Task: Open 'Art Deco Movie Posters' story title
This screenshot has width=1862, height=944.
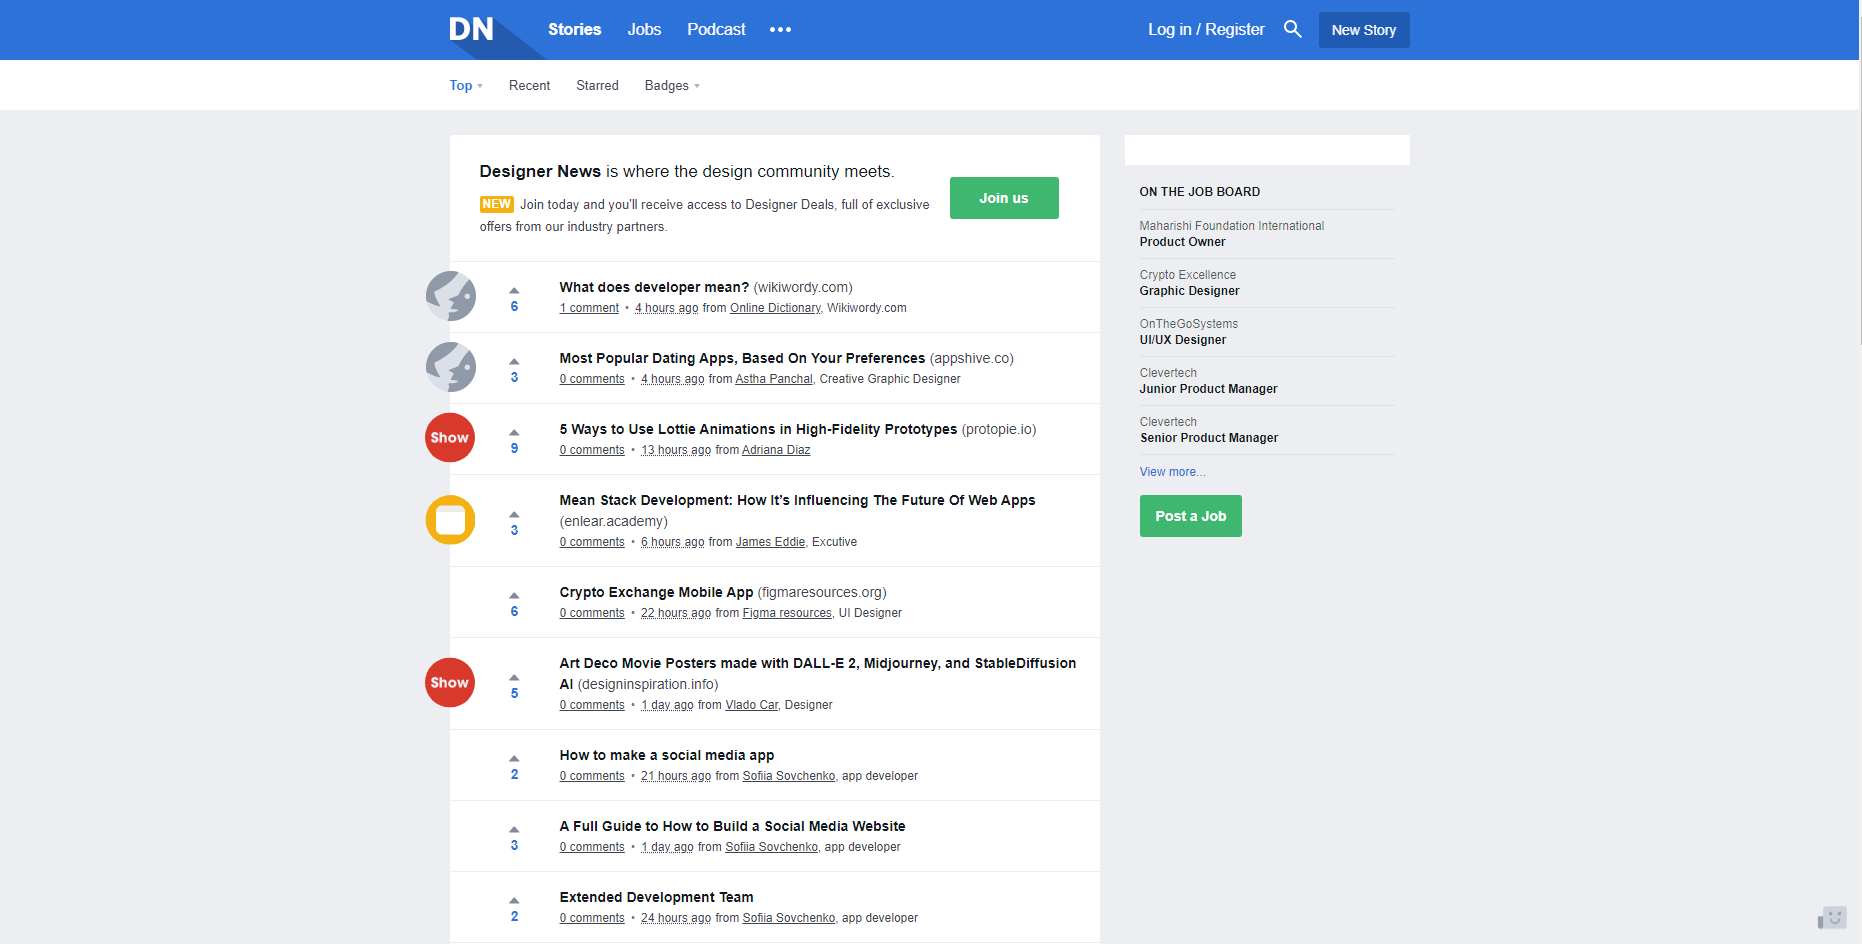Action: click(x=817, y=673)
